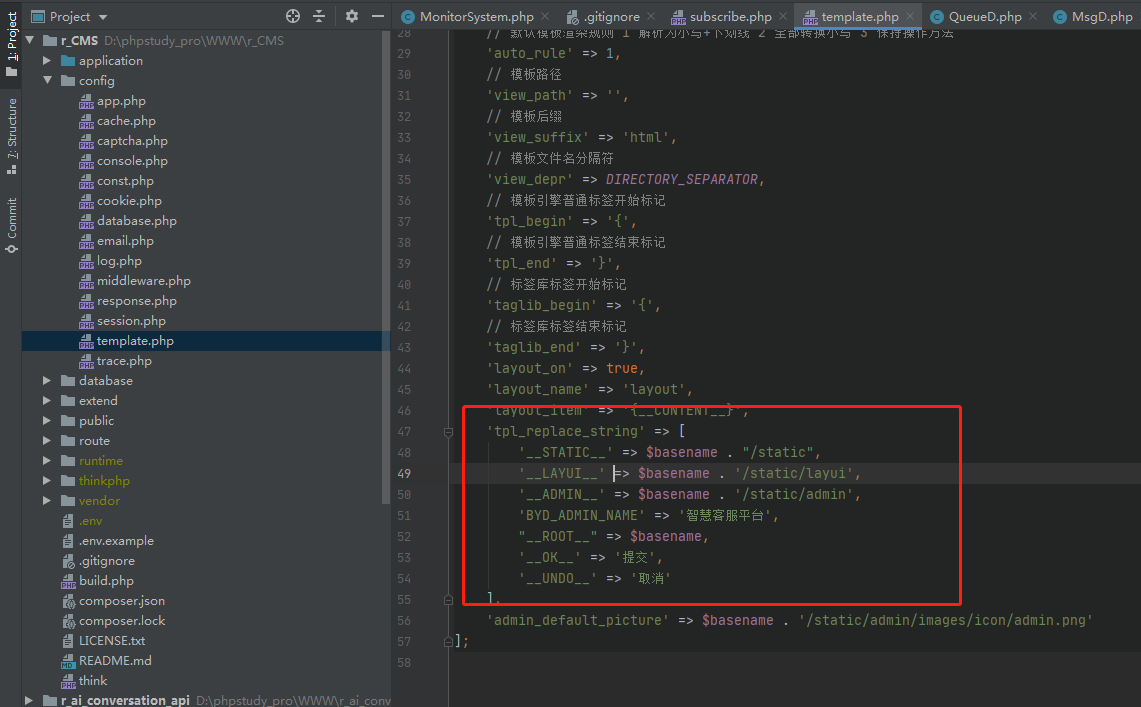Open the Project view dropdown arrow
Image resolution: width=1141 pixels, height=707 pixels.
pyautogui.click(x=100, y=16)
